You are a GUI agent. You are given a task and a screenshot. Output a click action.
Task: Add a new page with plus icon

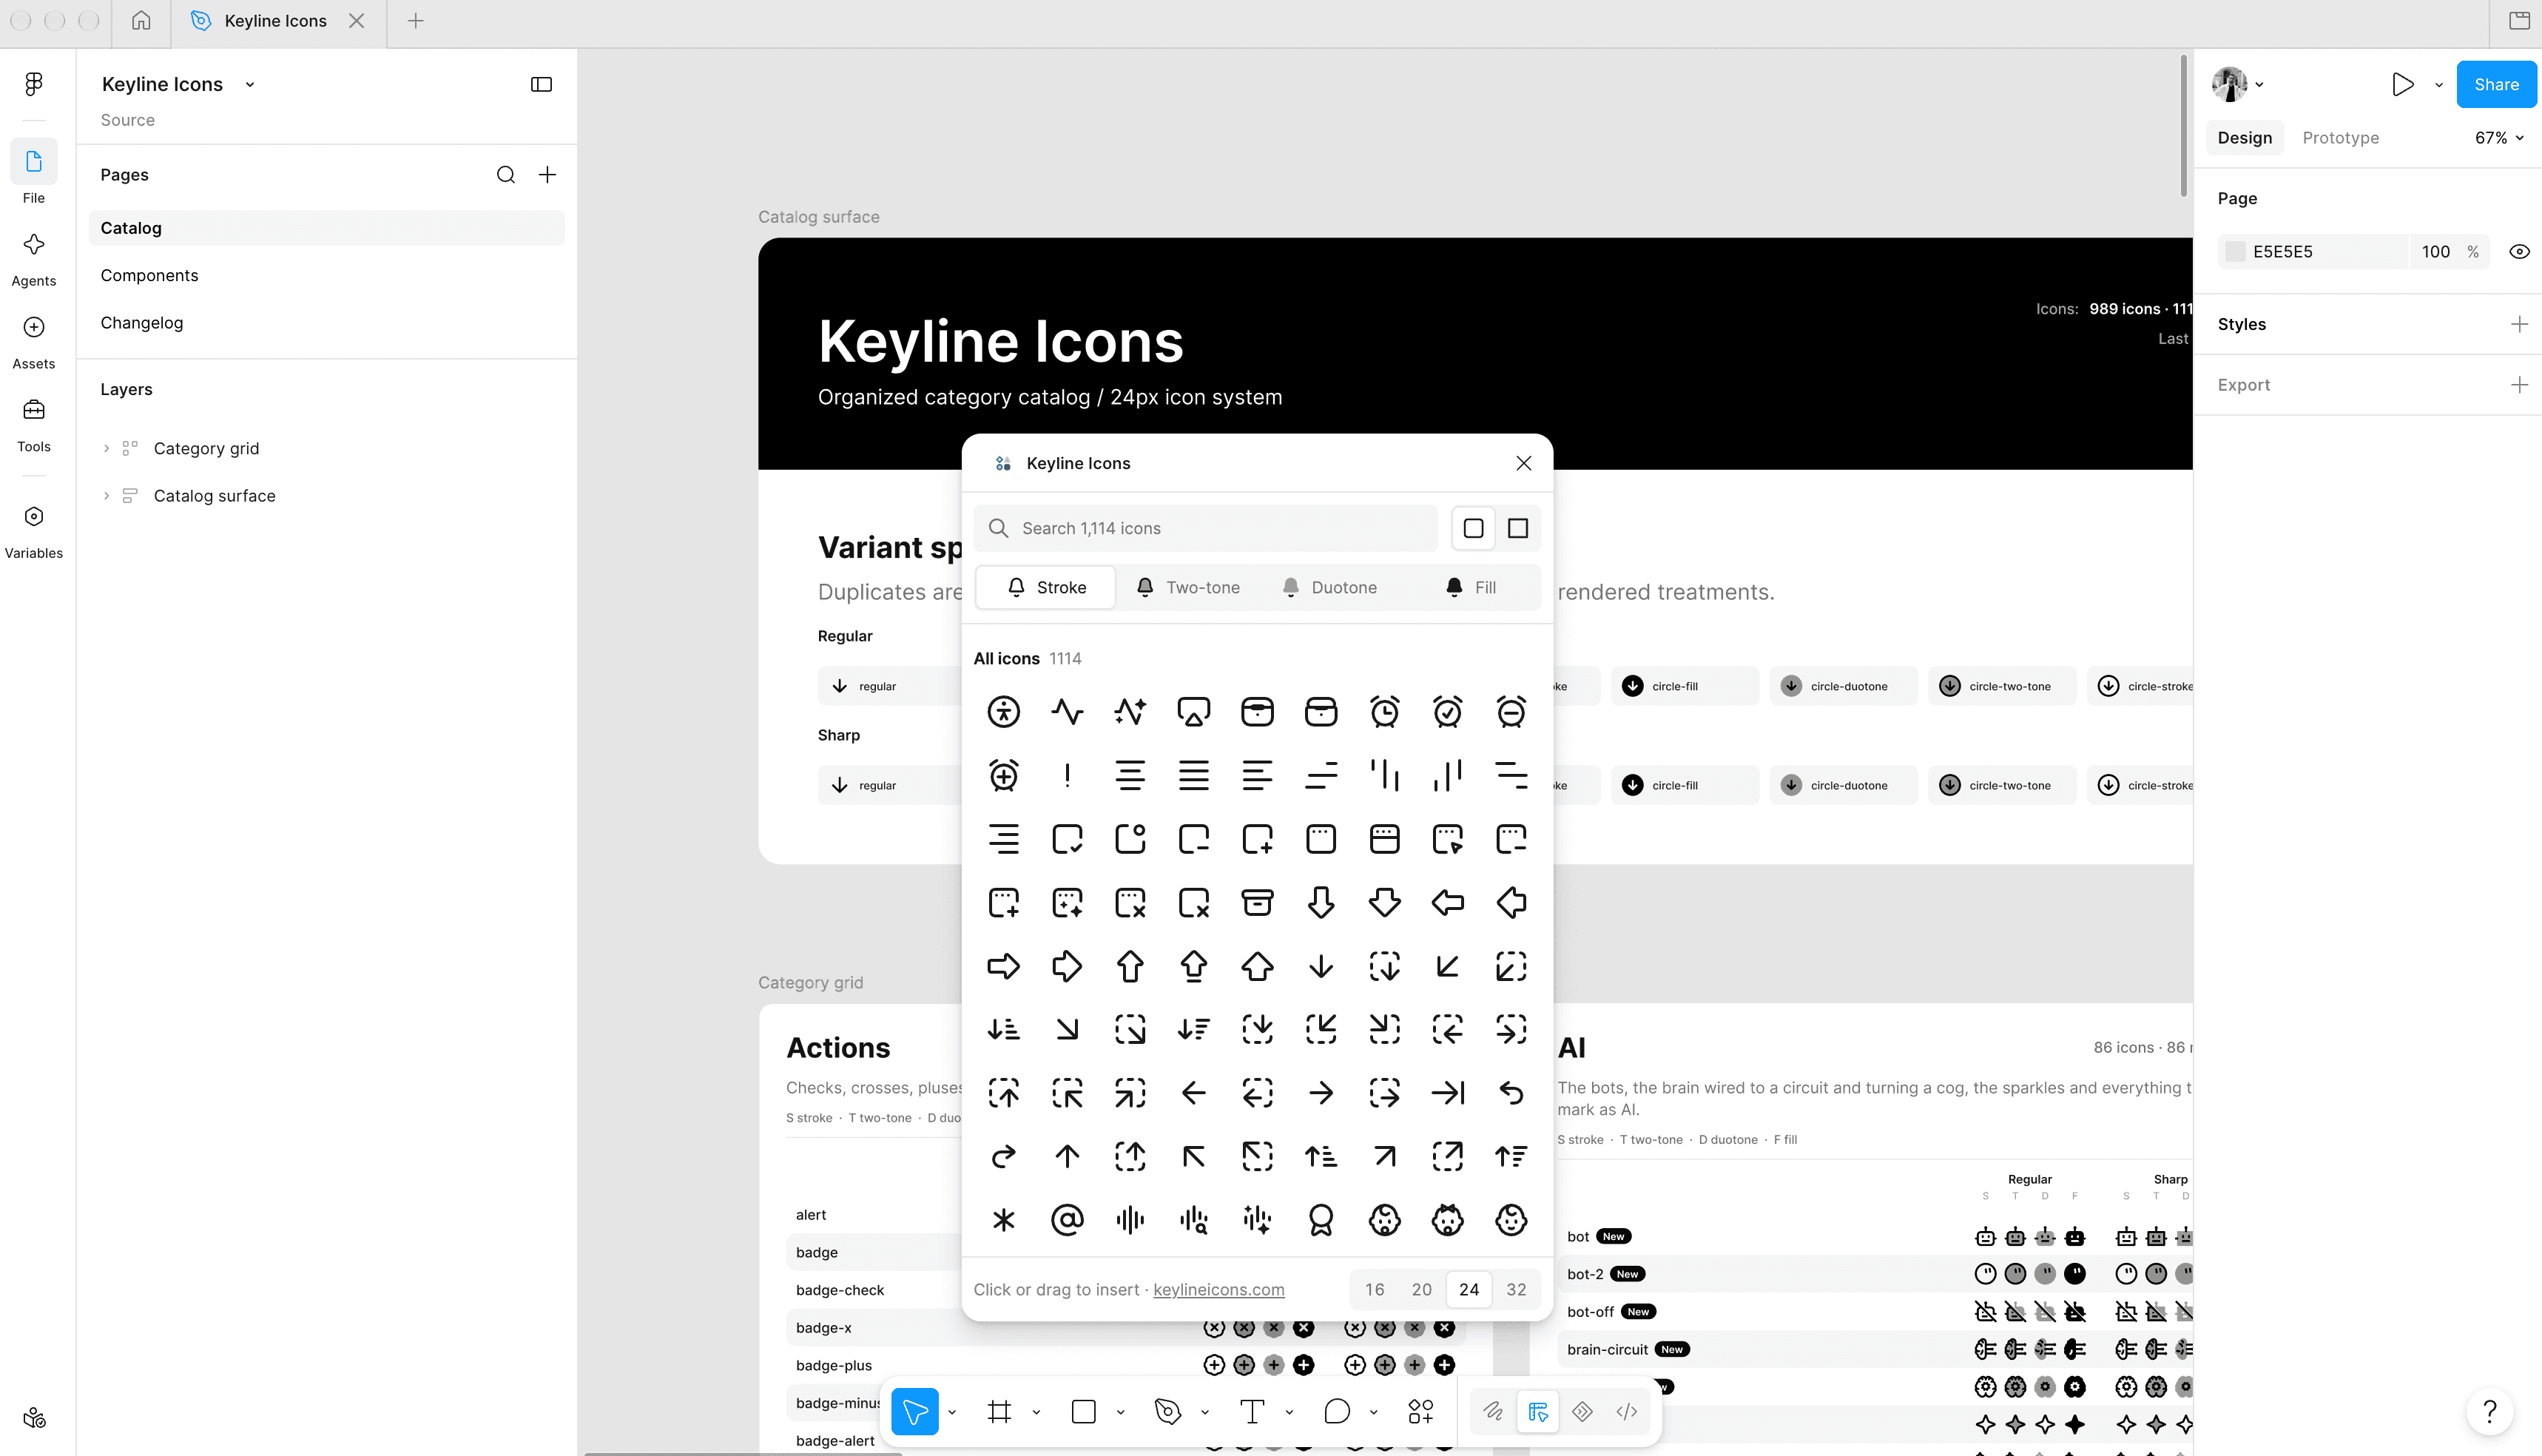547,175
